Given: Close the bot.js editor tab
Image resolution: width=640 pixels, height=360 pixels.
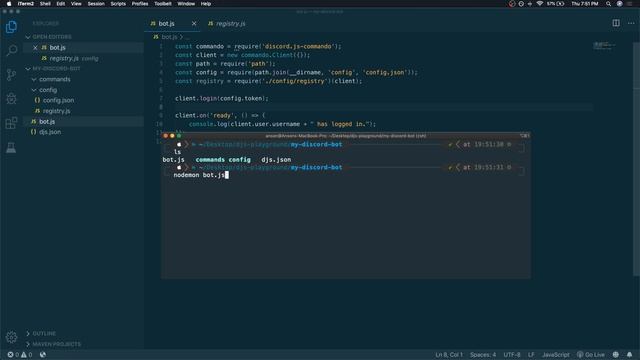Looking at the screenshot, I should coord(194,24).
